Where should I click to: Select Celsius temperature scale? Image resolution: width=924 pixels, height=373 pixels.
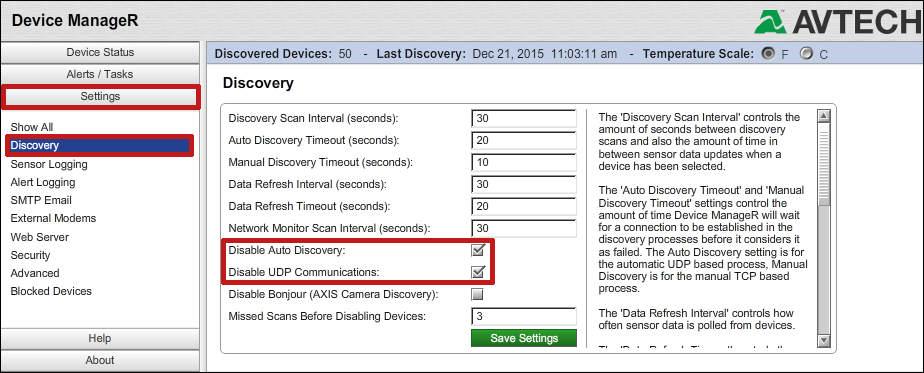tap(806, 54)
